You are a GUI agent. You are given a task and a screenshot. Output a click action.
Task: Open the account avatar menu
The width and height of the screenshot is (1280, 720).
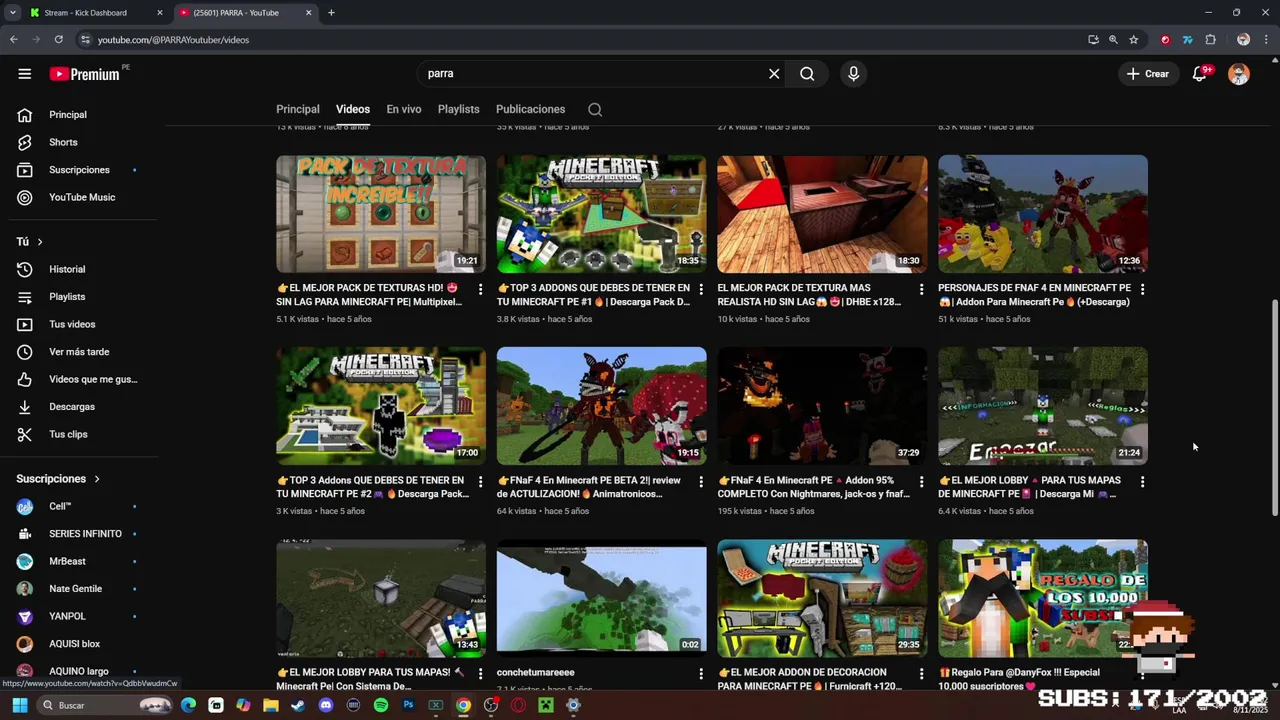1239,74
